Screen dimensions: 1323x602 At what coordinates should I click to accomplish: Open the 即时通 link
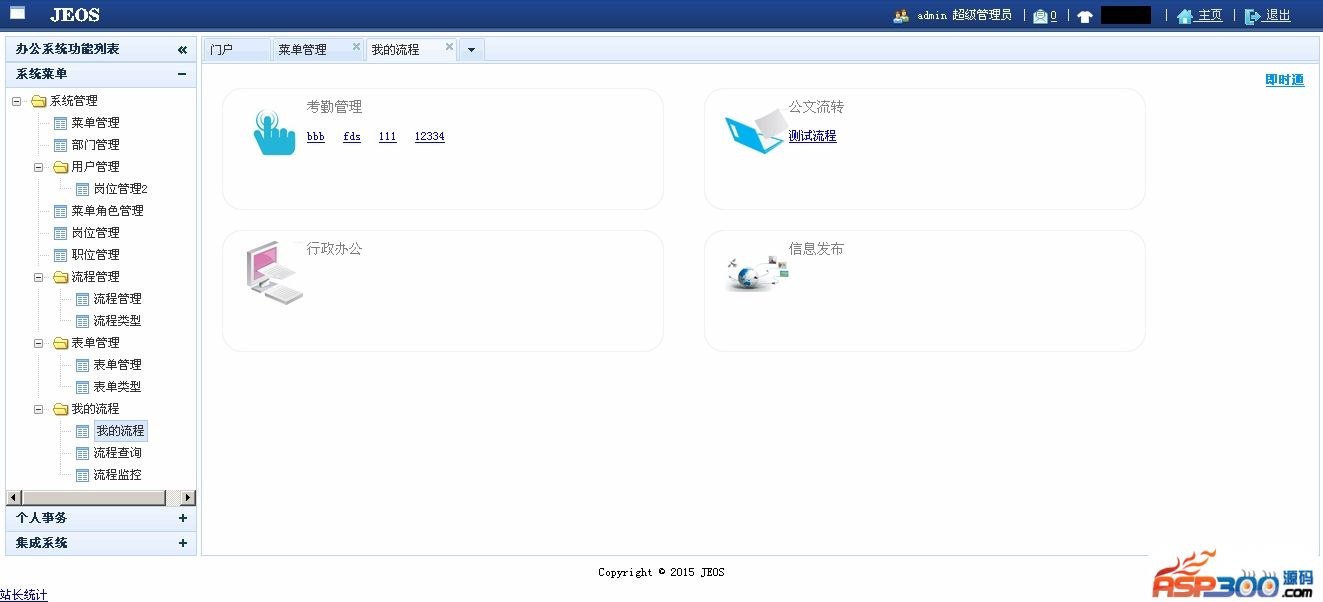(1285, 80)
